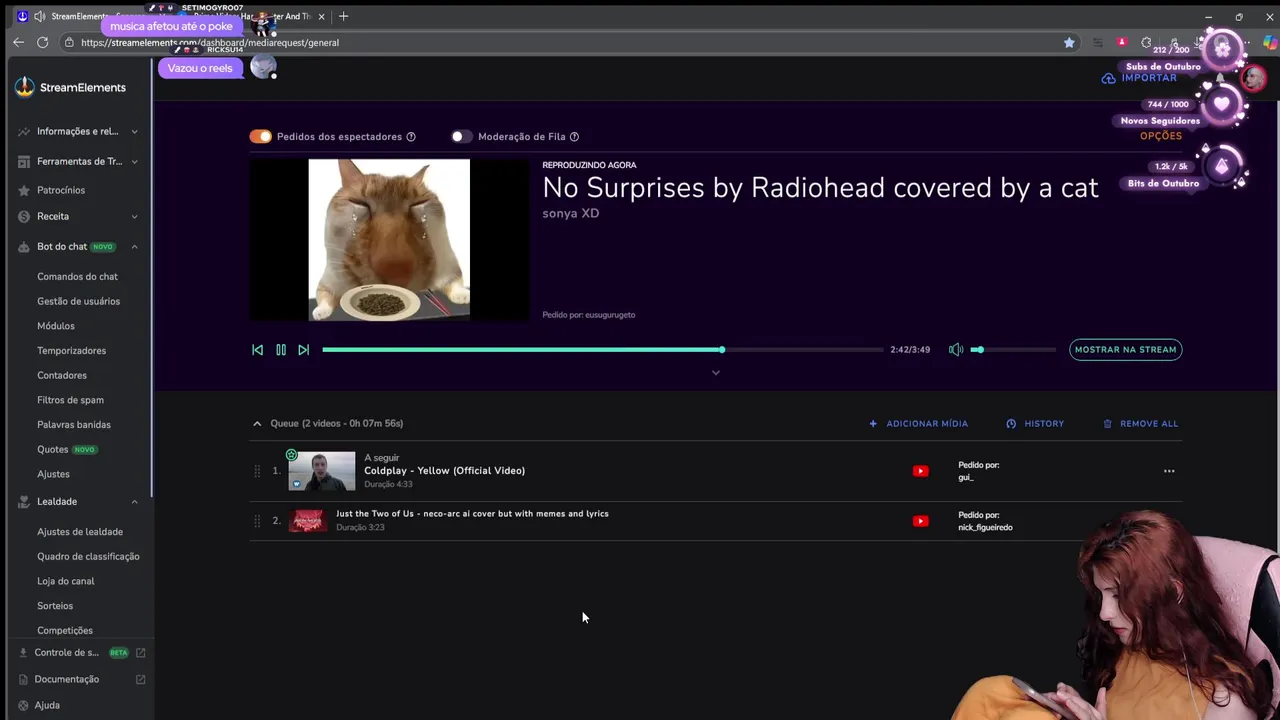Skip to previous track in player

257,350
